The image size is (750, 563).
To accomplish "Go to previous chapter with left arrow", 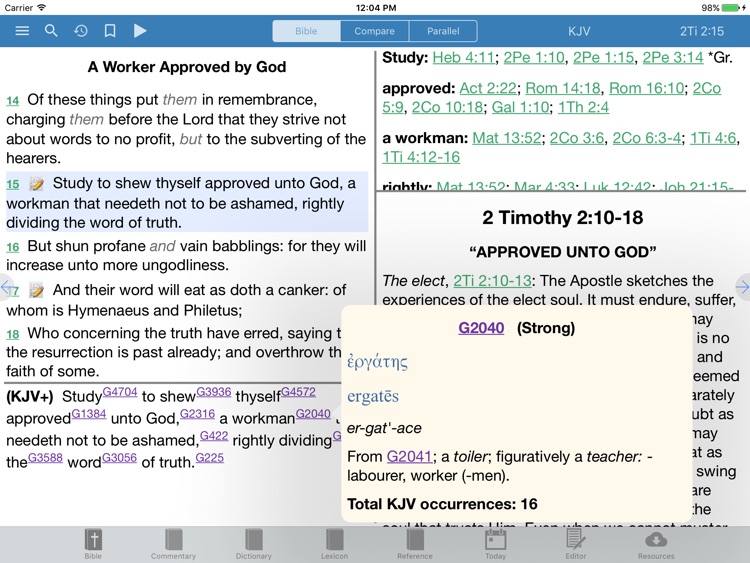I will pos(6,287).
